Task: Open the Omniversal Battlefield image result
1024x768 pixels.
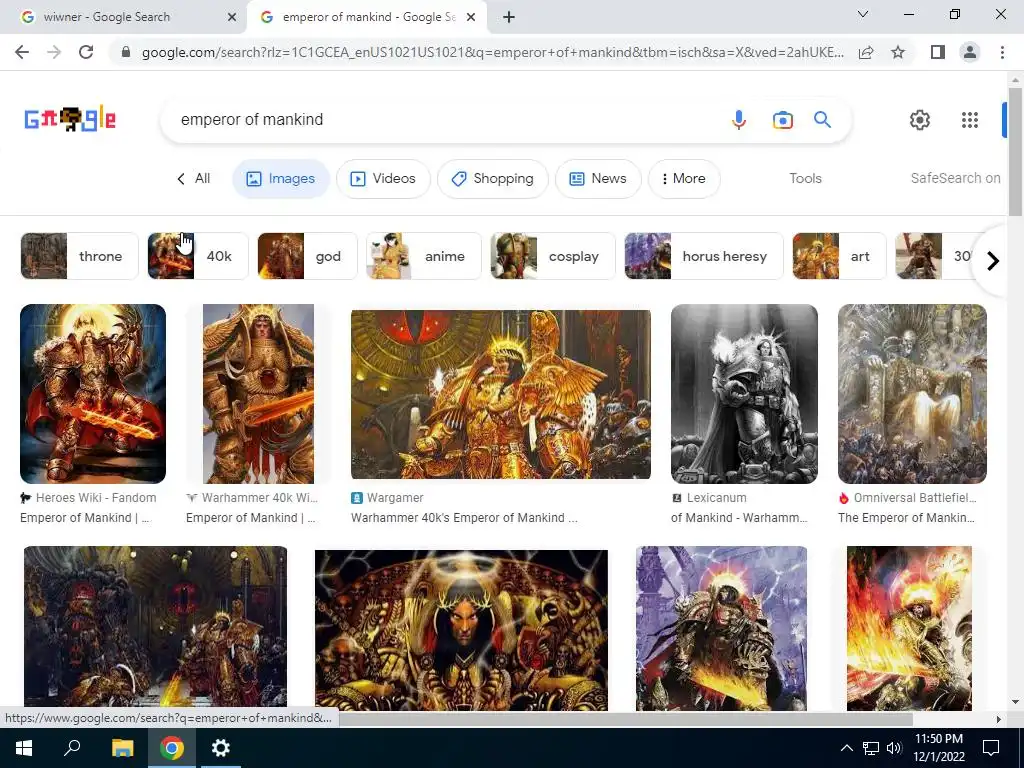Action: [912, 394]
